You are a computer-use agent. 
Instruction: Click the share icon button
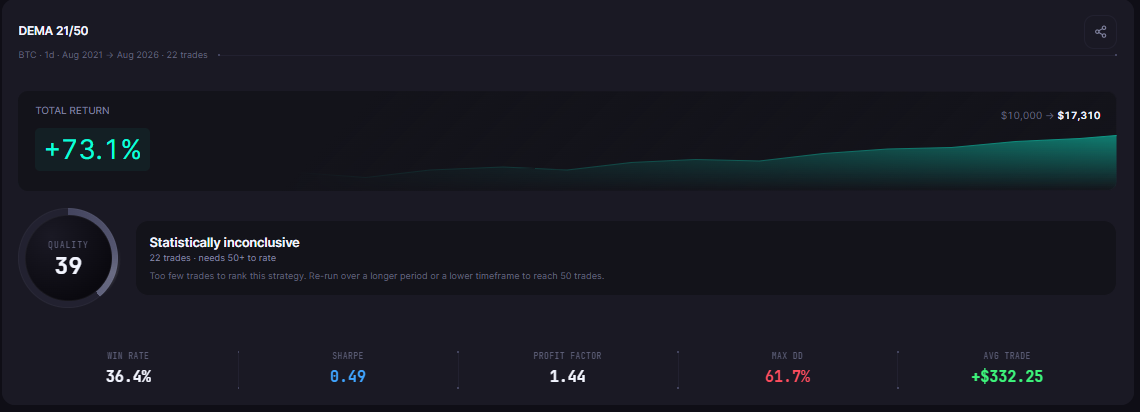coord(1100,32)
